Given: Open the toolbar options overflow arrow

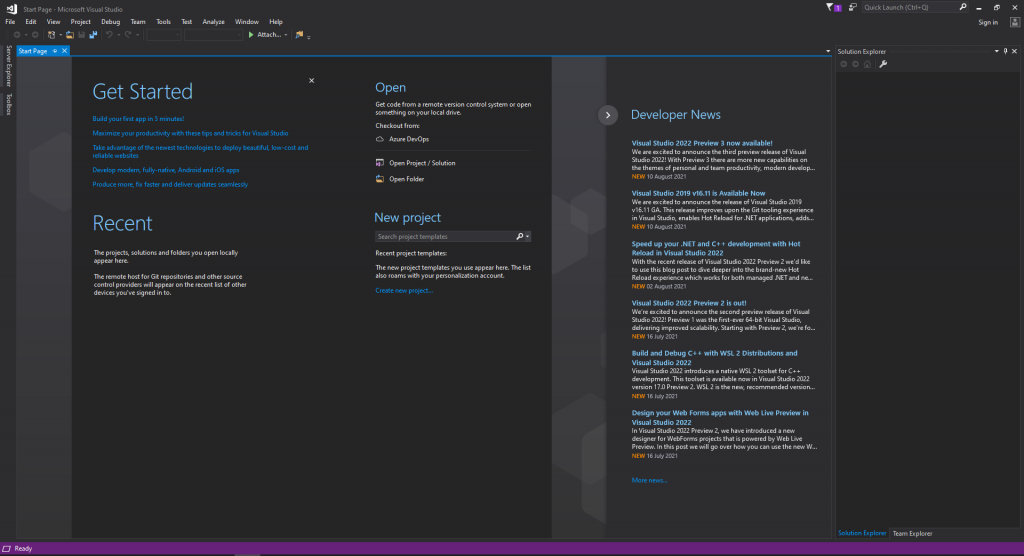Looking at the screenshot, I should click(x=308, y=37).
